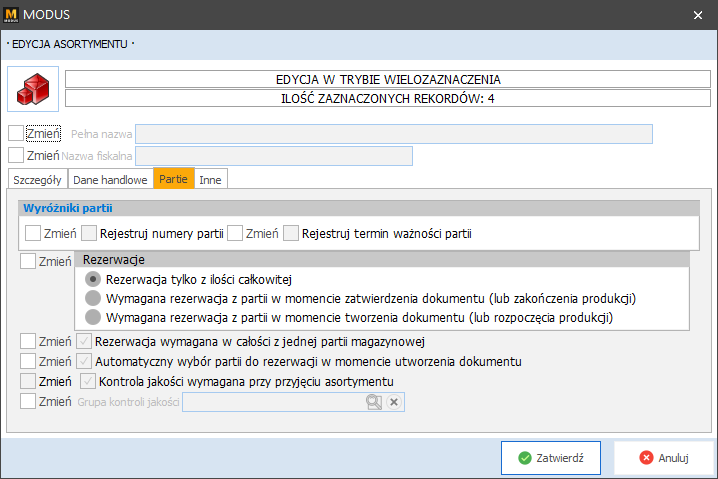Clear the Grupa kontroli jakości field

(x=394, y=402)
